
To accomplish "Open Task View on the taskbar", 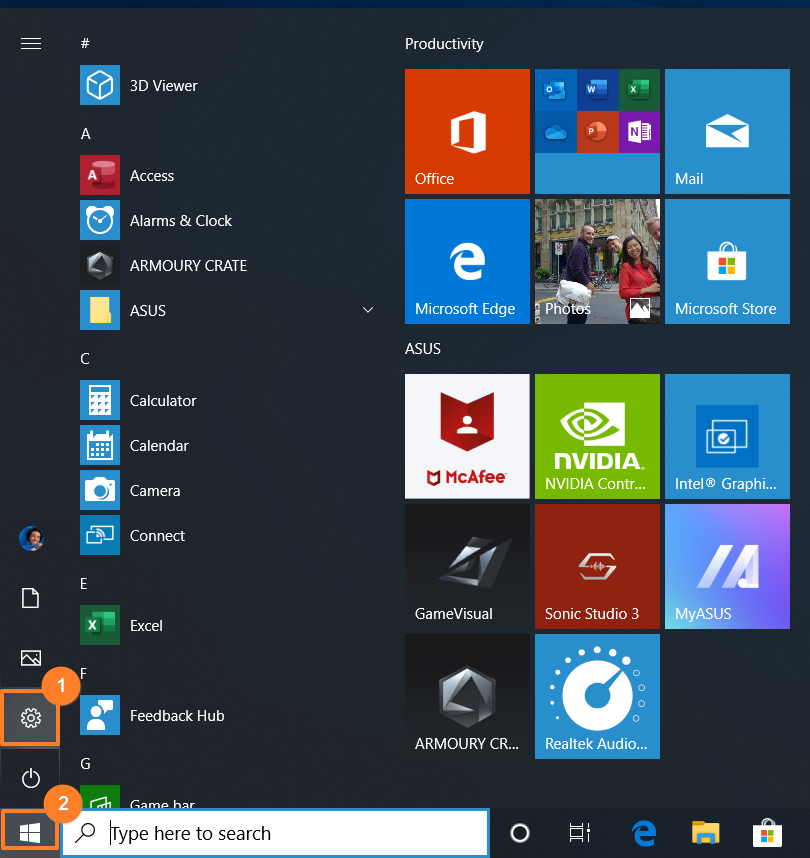I will 580,833.
